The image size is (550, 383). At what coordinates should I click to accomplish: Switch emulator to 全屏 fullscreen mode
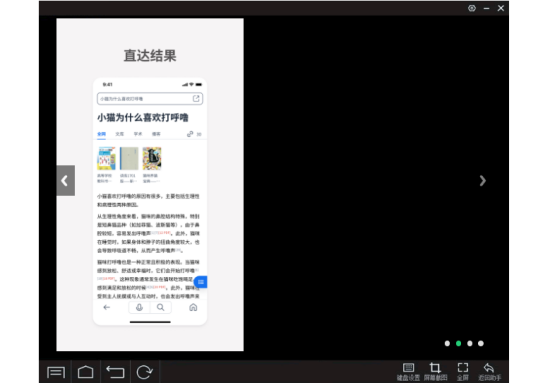[463, 372]
